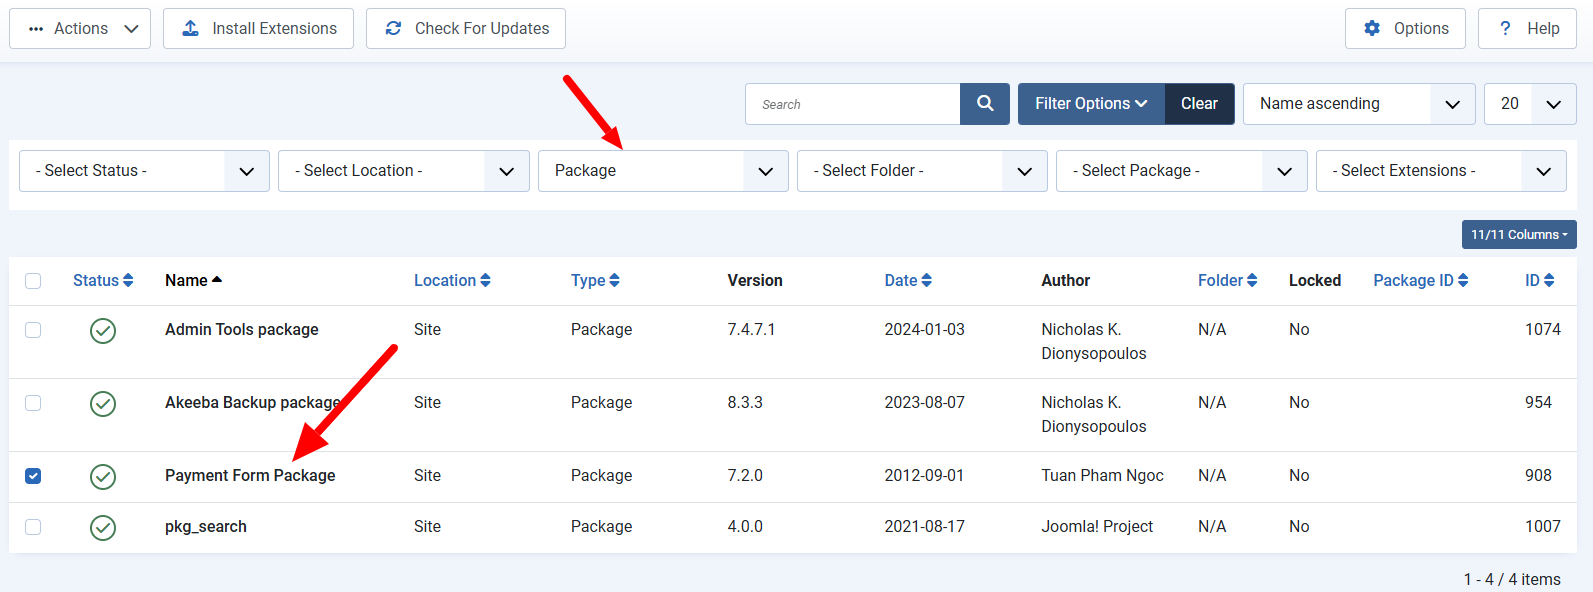Clear the applied filters

tap(1199, 104)
